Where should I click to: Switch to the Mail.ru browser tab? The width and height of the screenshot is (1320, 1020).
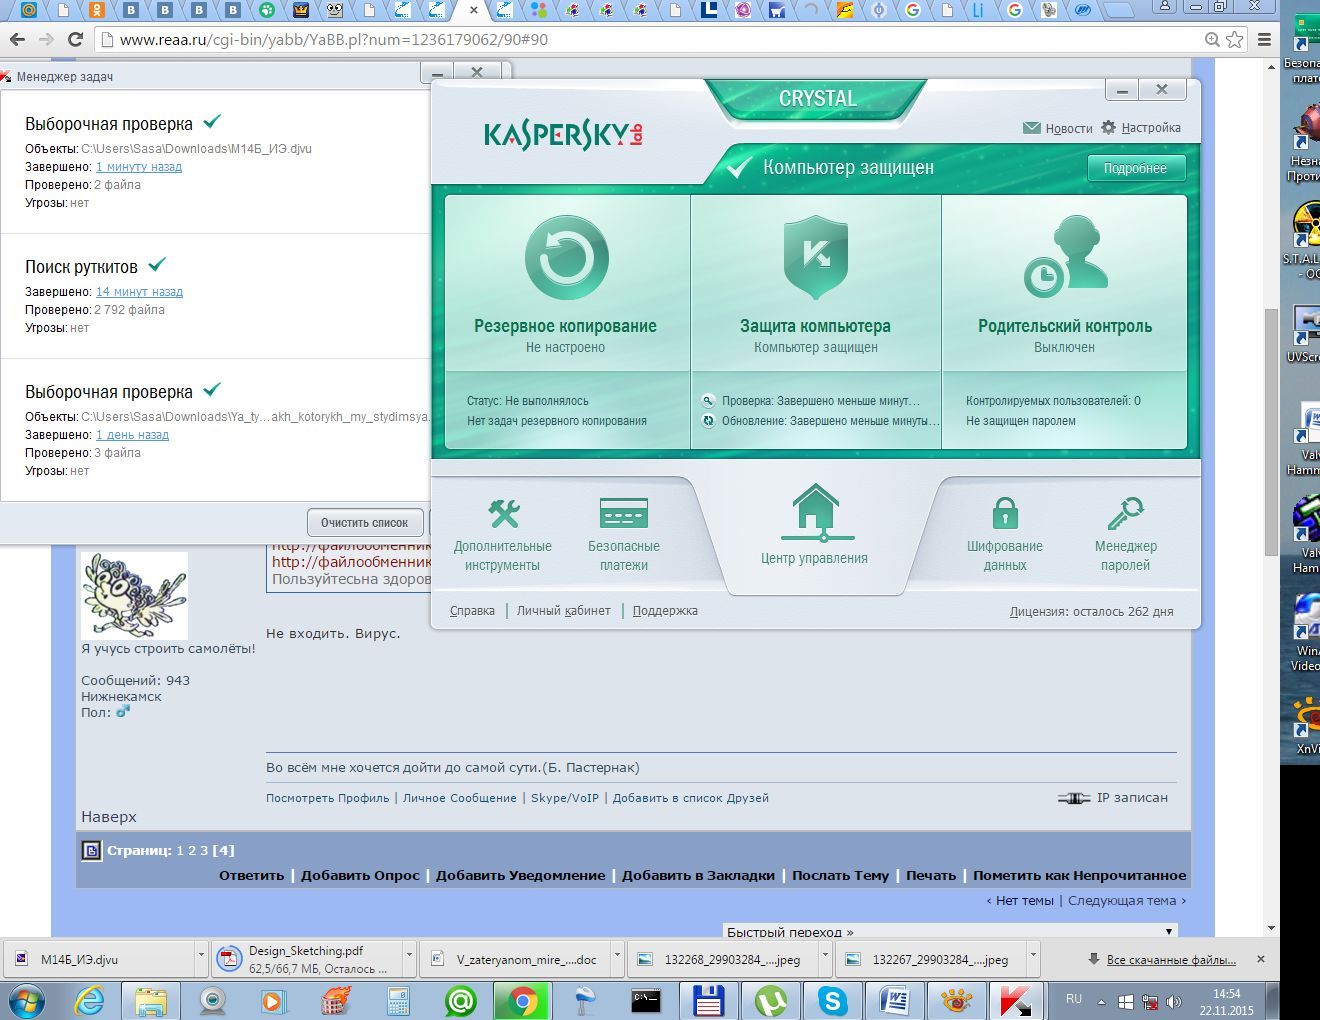[29, 10]
